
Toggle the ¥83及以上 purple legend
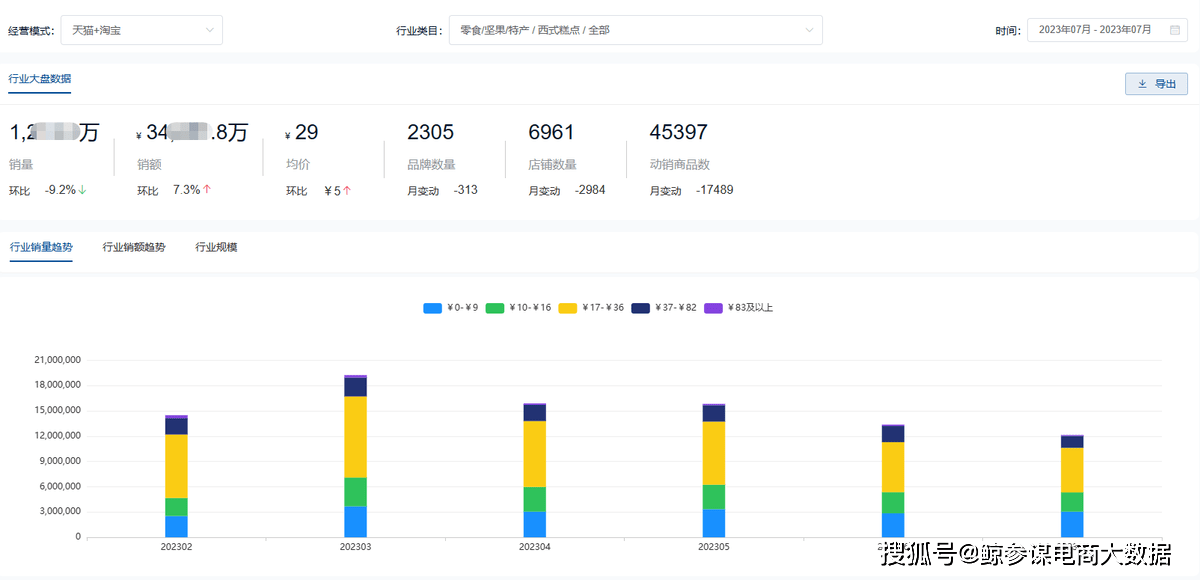pos(739,308)
